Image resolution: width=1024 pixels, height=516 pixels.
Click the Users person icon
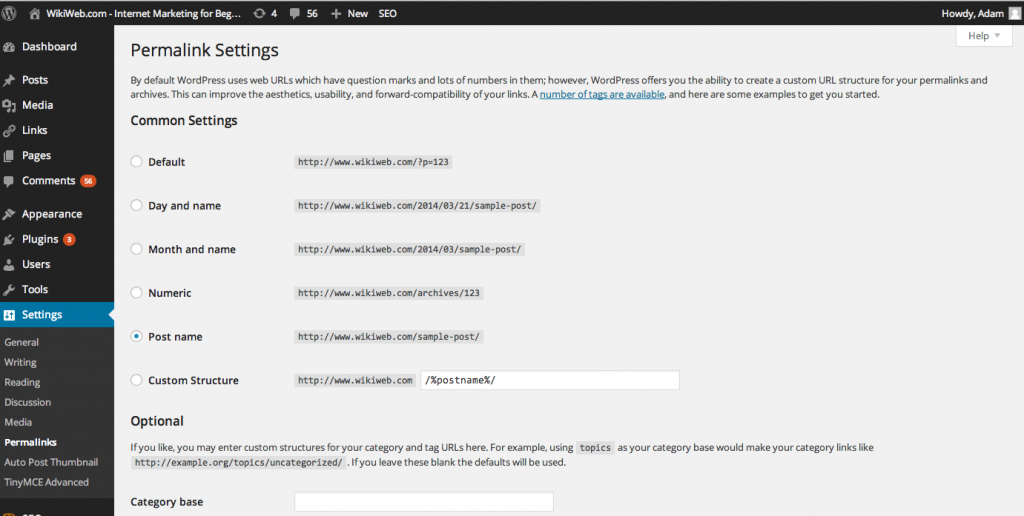pos(9,265)
